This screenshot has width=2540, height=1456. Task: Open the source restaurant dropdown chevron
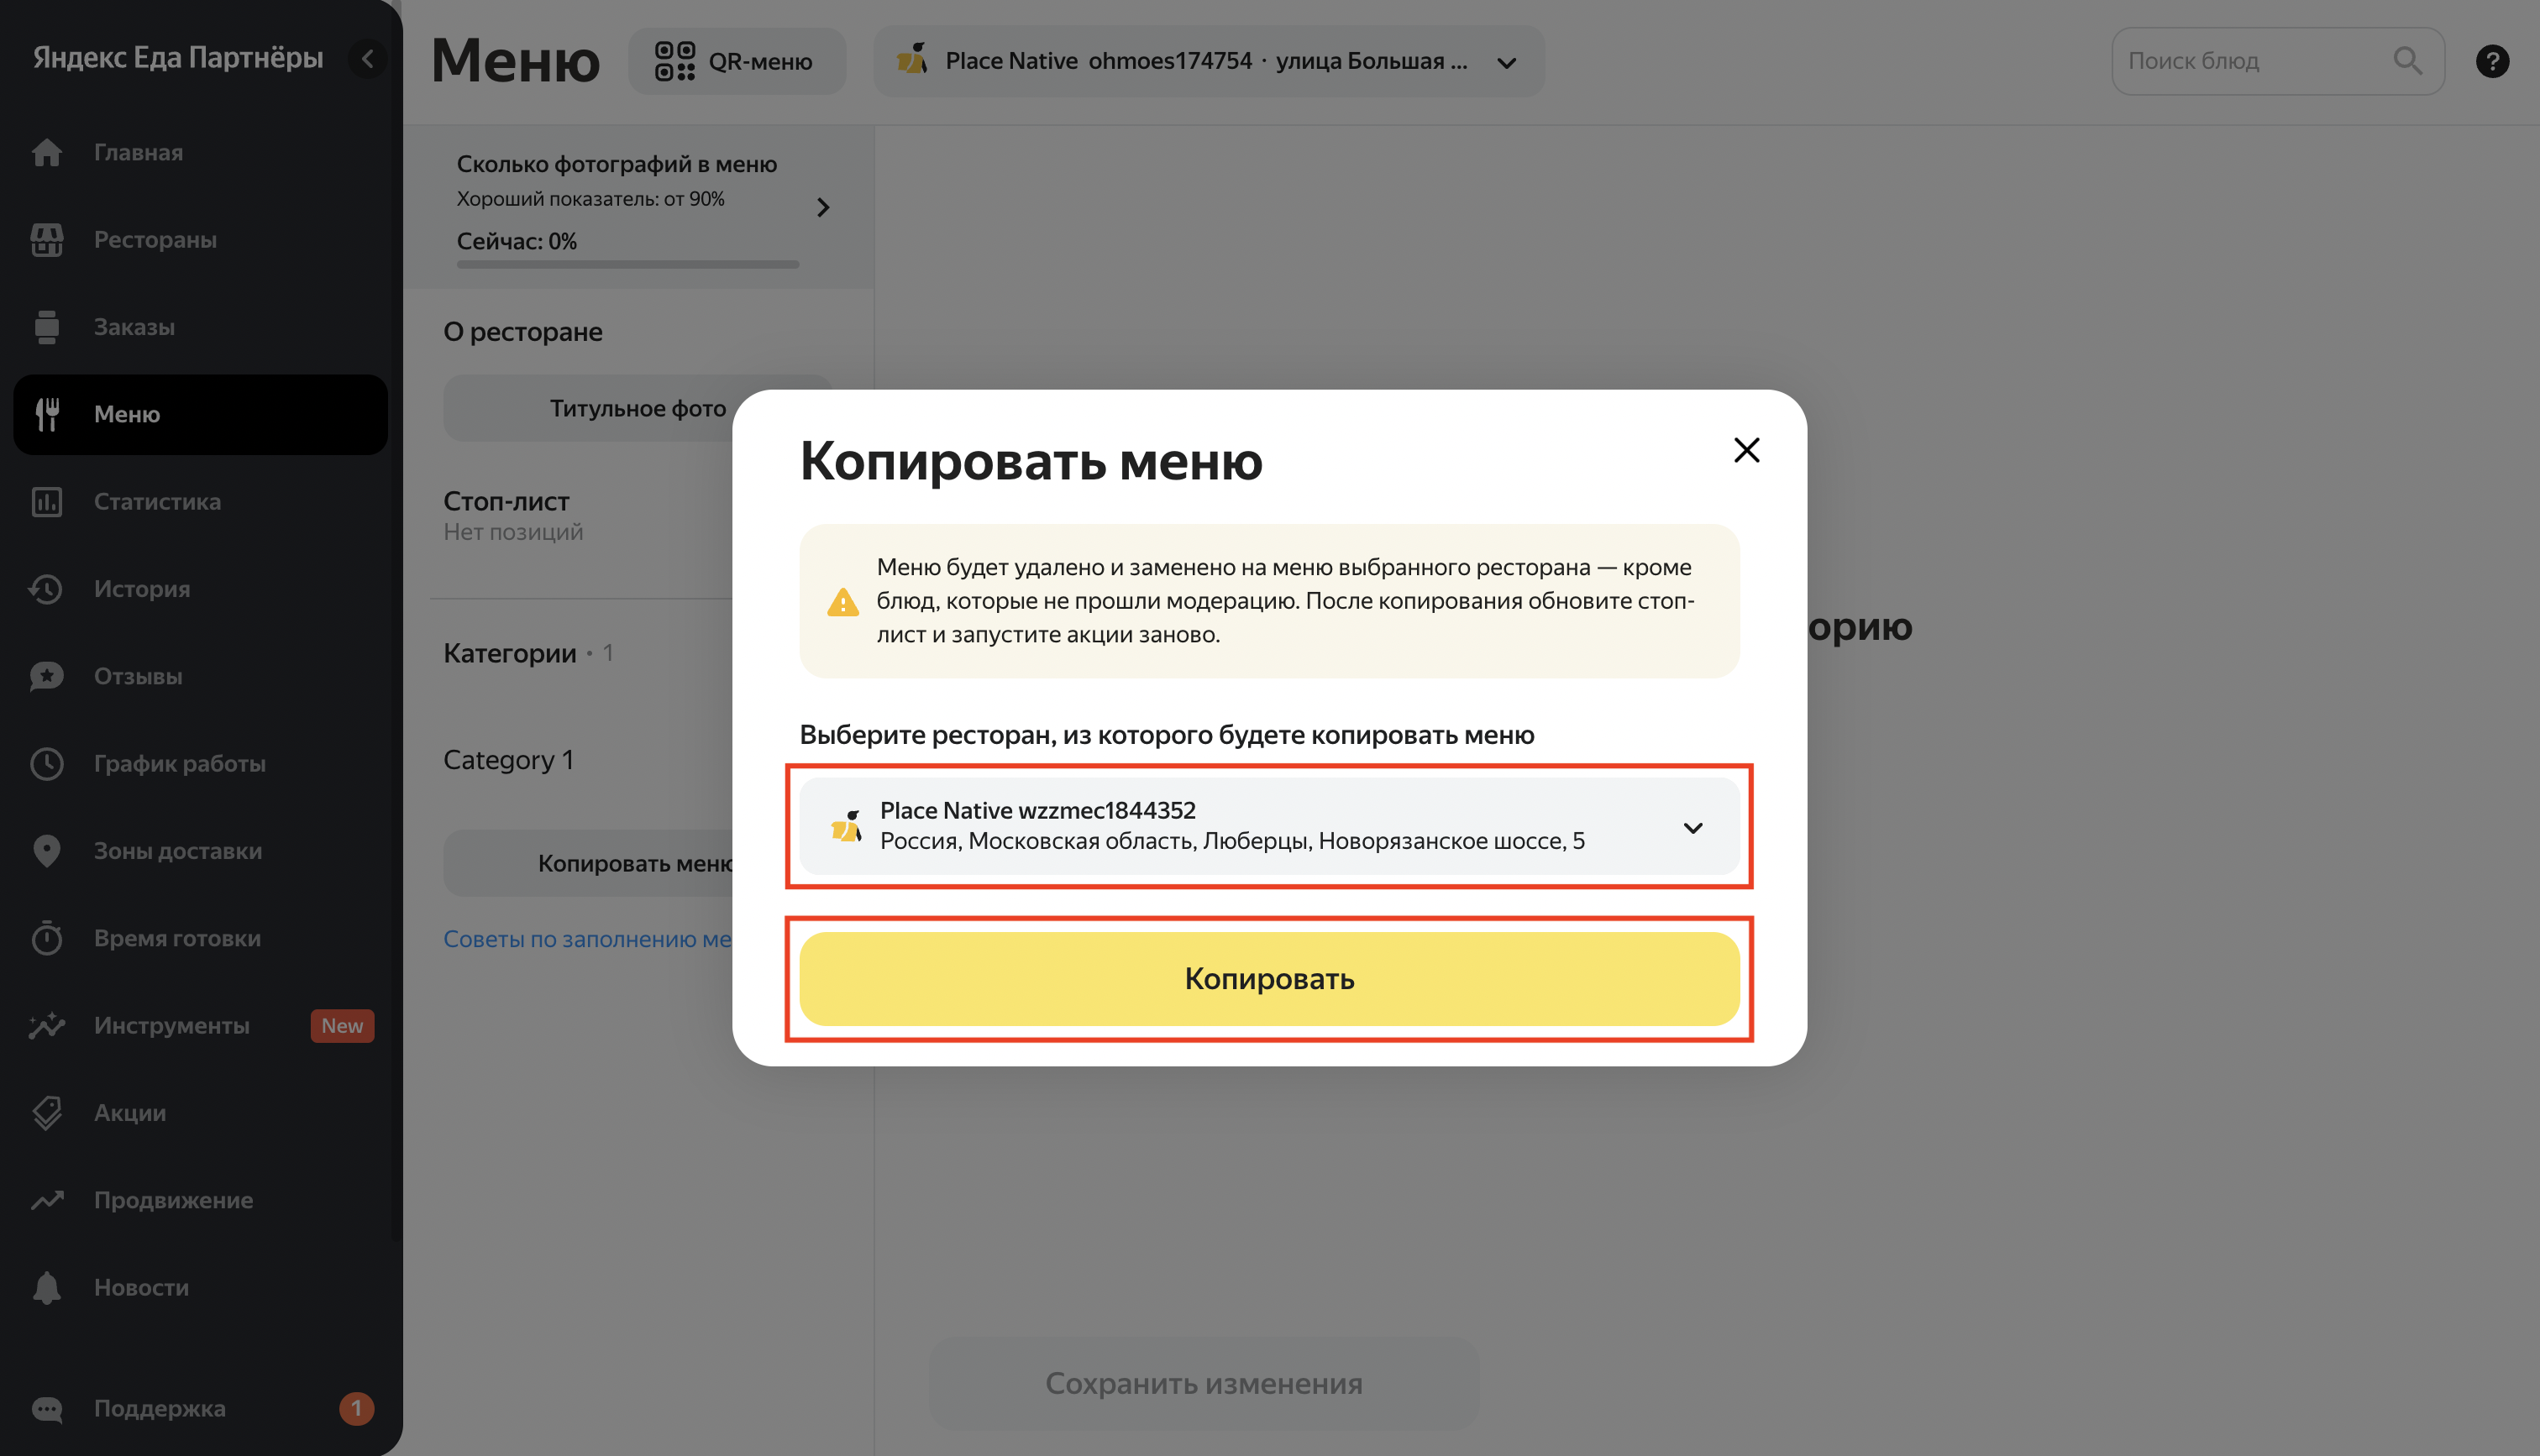[x=1692, y=827]
